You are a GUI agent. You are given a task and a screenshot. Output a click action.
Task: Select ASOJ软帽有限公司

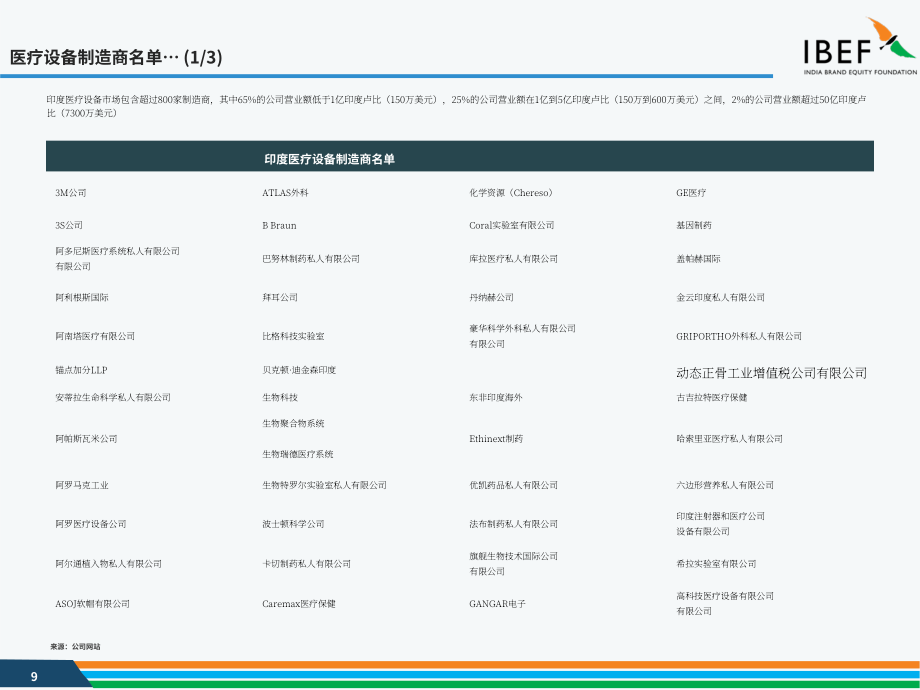[x=92, y=604]
